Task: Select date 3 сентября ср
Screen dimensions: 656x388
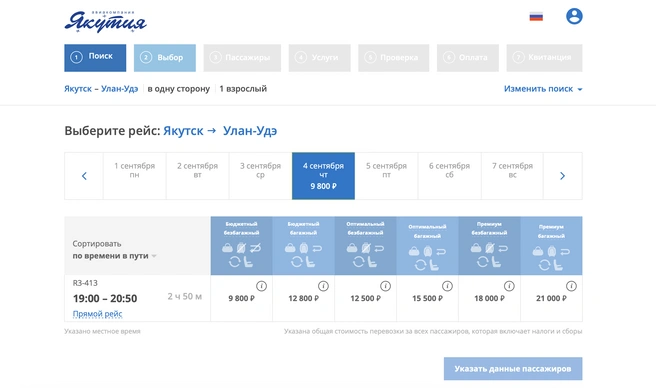Action: pos(260,176)
